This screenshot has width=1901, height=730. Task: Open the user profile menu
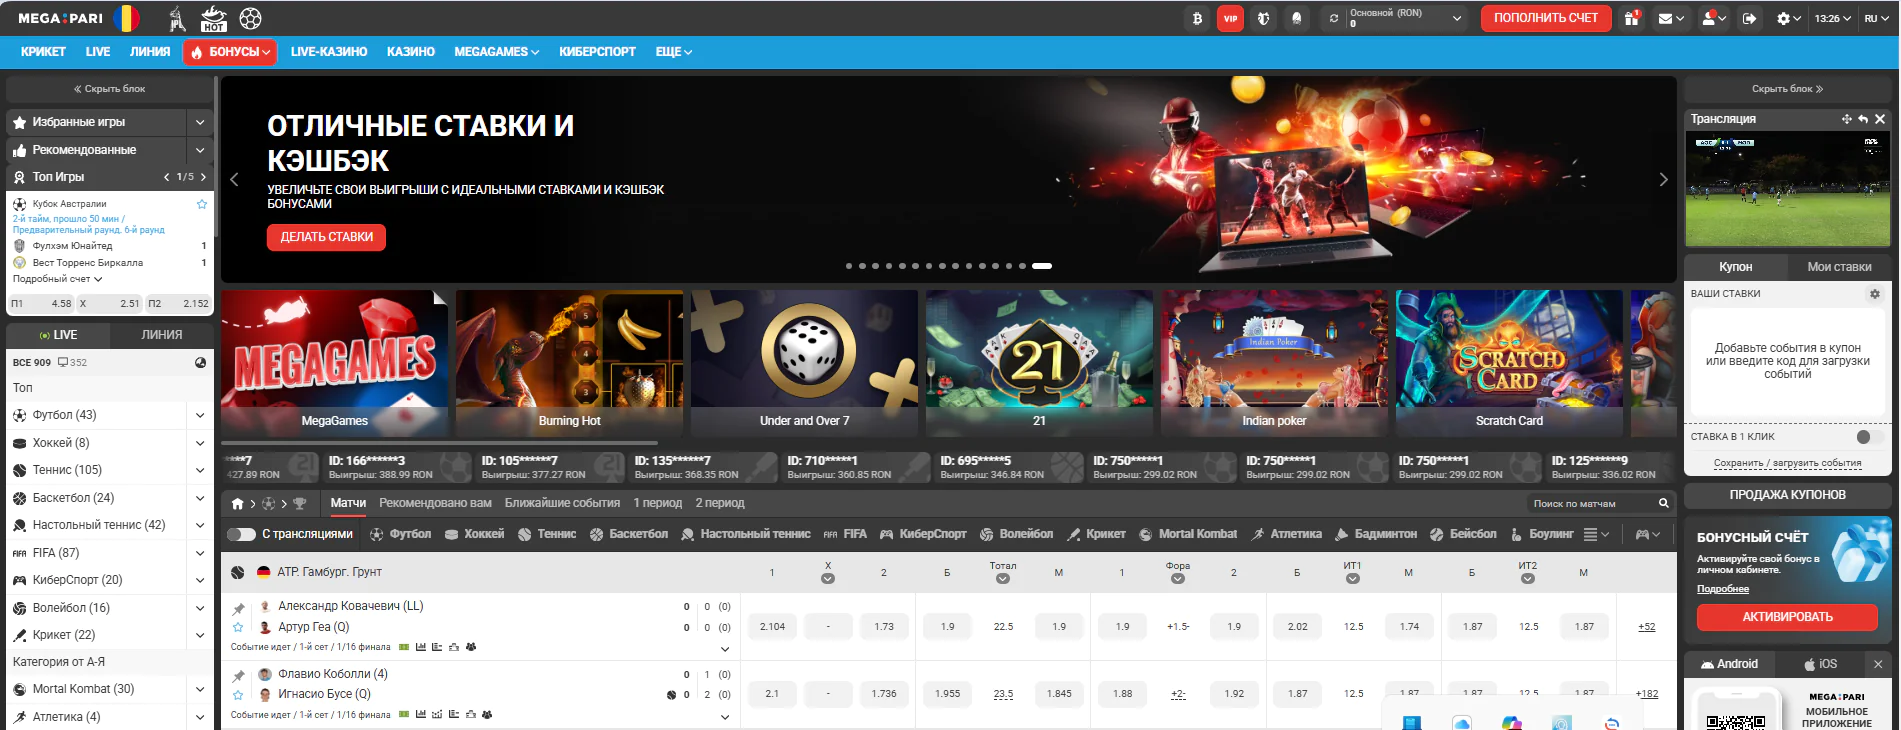(x=1714, y=18)
